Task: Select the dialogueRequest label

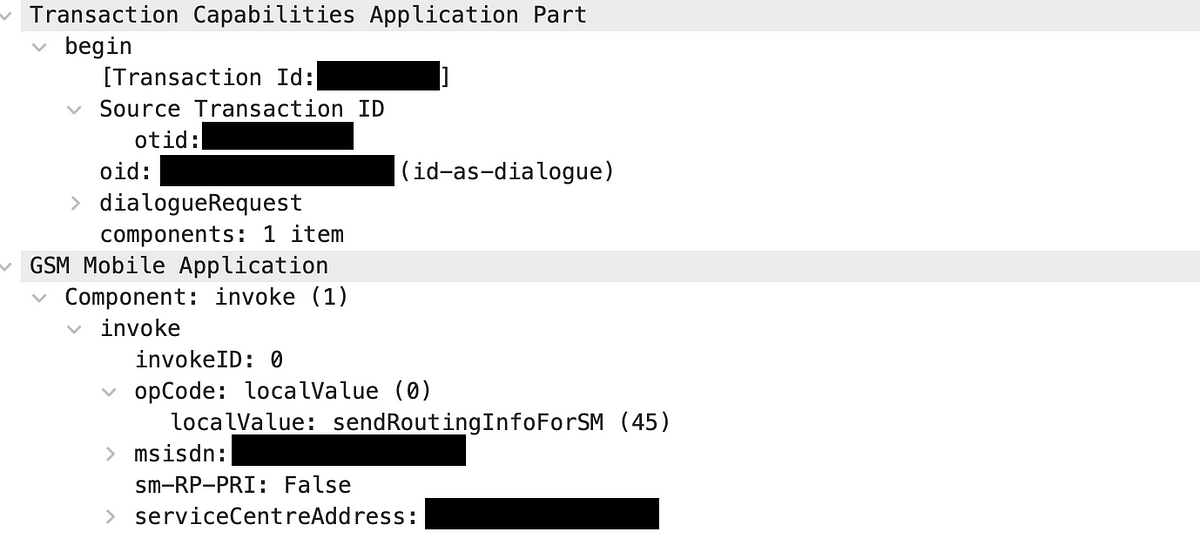Action: 200,203
